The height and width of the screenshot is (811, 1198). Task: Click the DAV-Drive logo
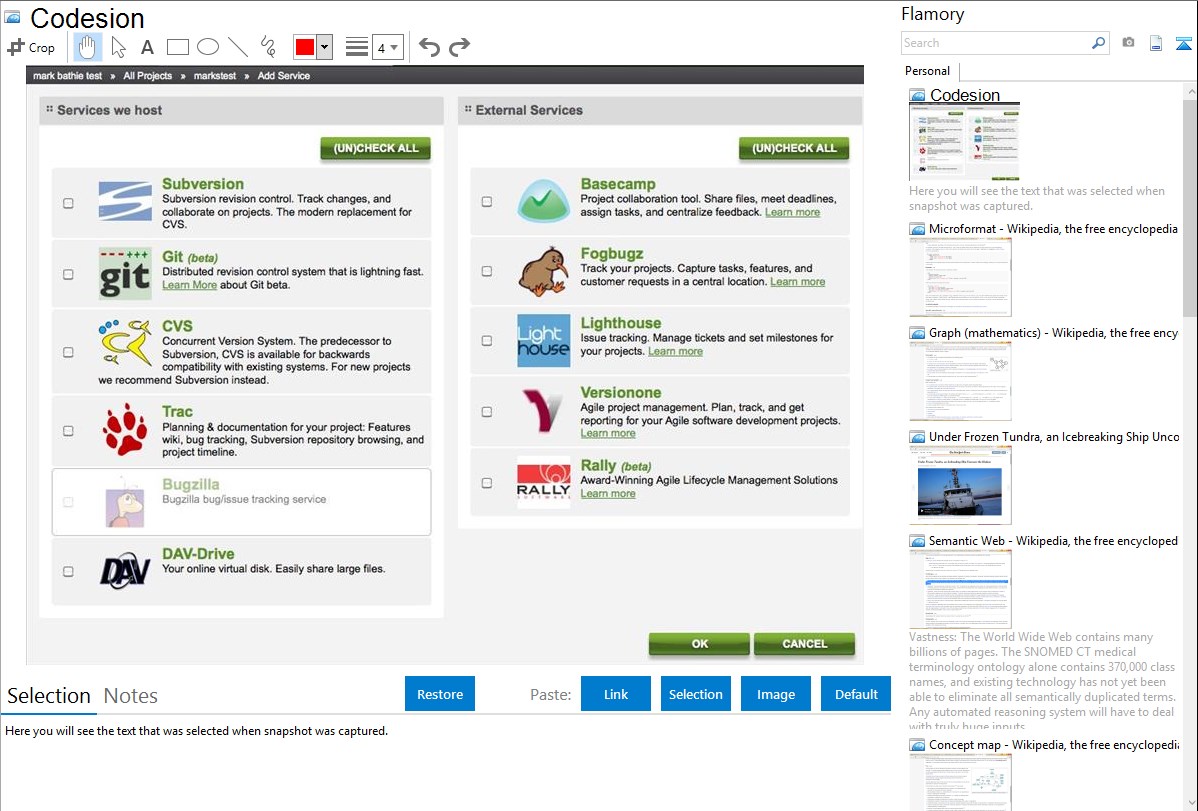point(125,570)
